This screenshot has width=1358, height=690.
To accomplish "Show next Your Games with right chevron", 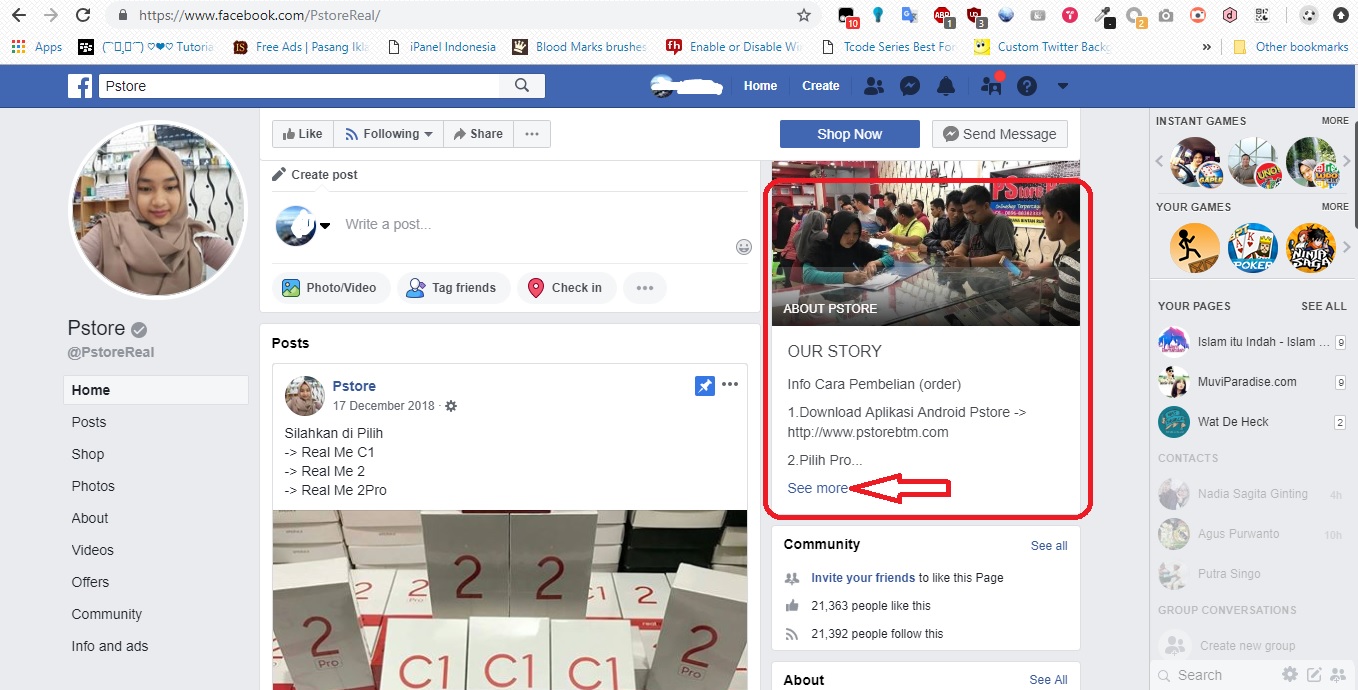I will 1346,247.
